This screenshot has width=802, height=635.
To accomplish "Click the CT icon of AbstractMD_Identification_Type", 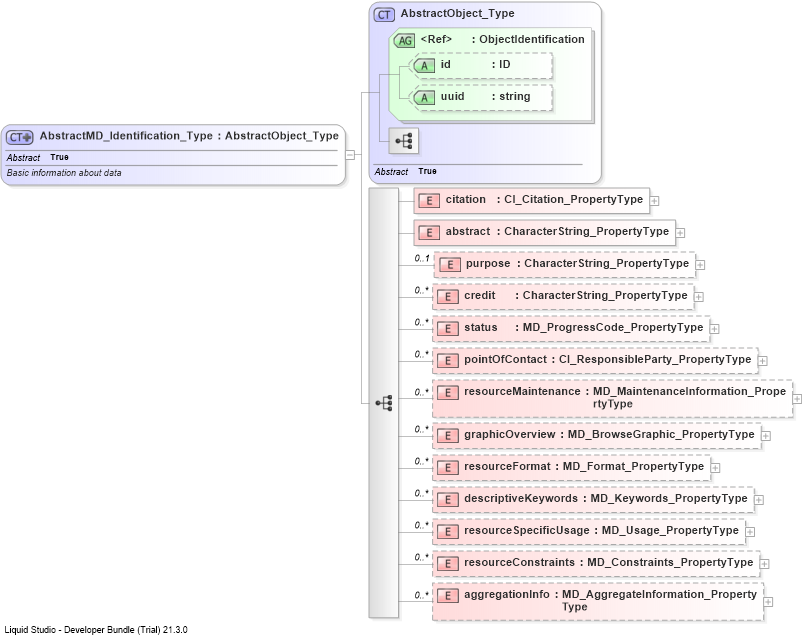I will (19, 137).
